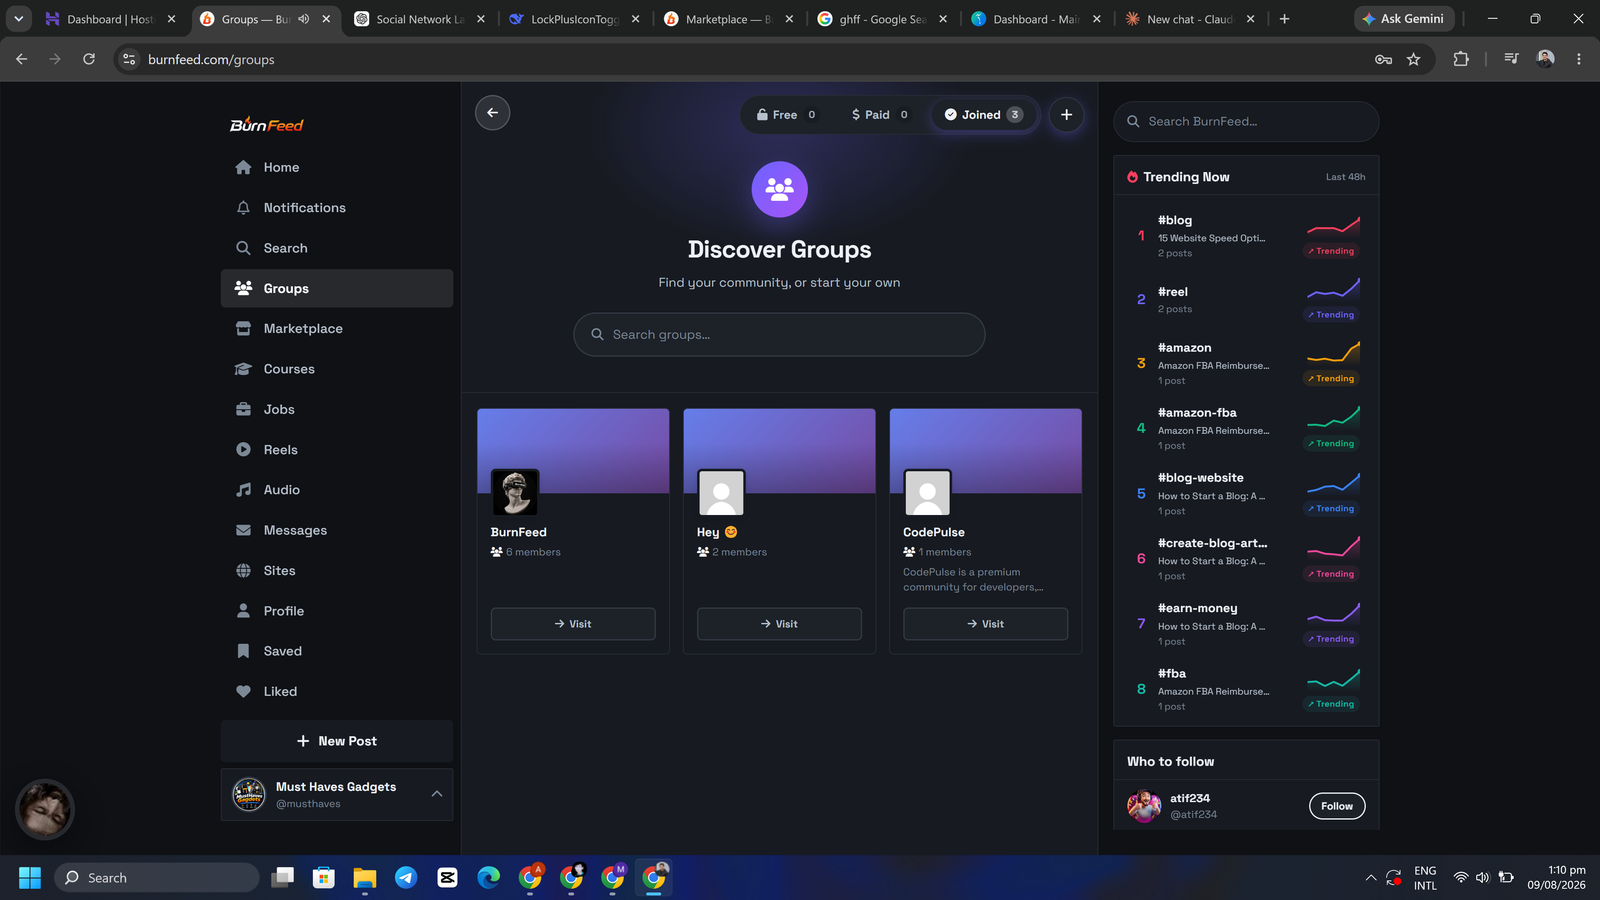Switch to the New chat Claude tab
Image resolution: width=1600 pixels, height=900 pixels.
pyautogui.click(x=1190, y=19)
